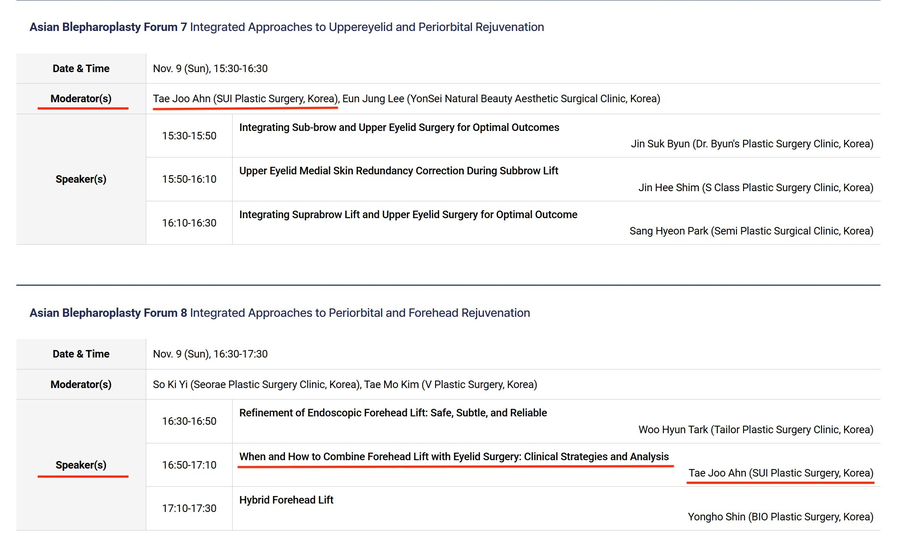900x554 pixels.
Task: Click talk 'Integrating Sub-brow and Upper Eyelid Surgery'
Action: [399, 128]
